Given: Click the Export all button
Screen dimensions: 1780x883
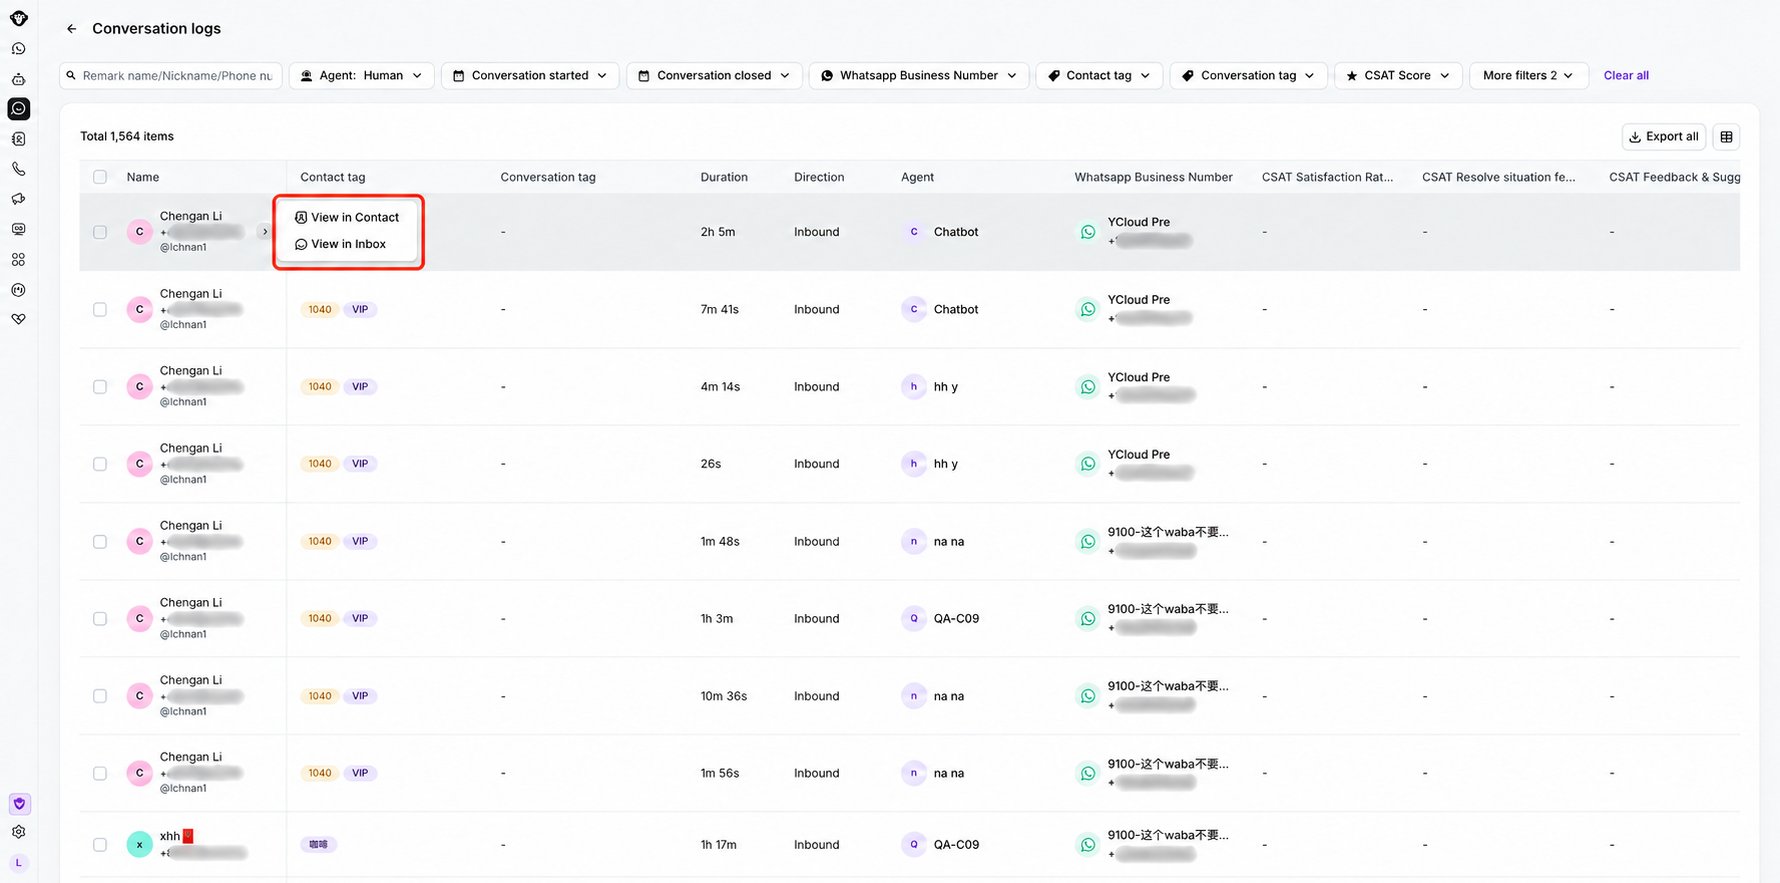Looking at the screenshot, I should (1664, 137).
